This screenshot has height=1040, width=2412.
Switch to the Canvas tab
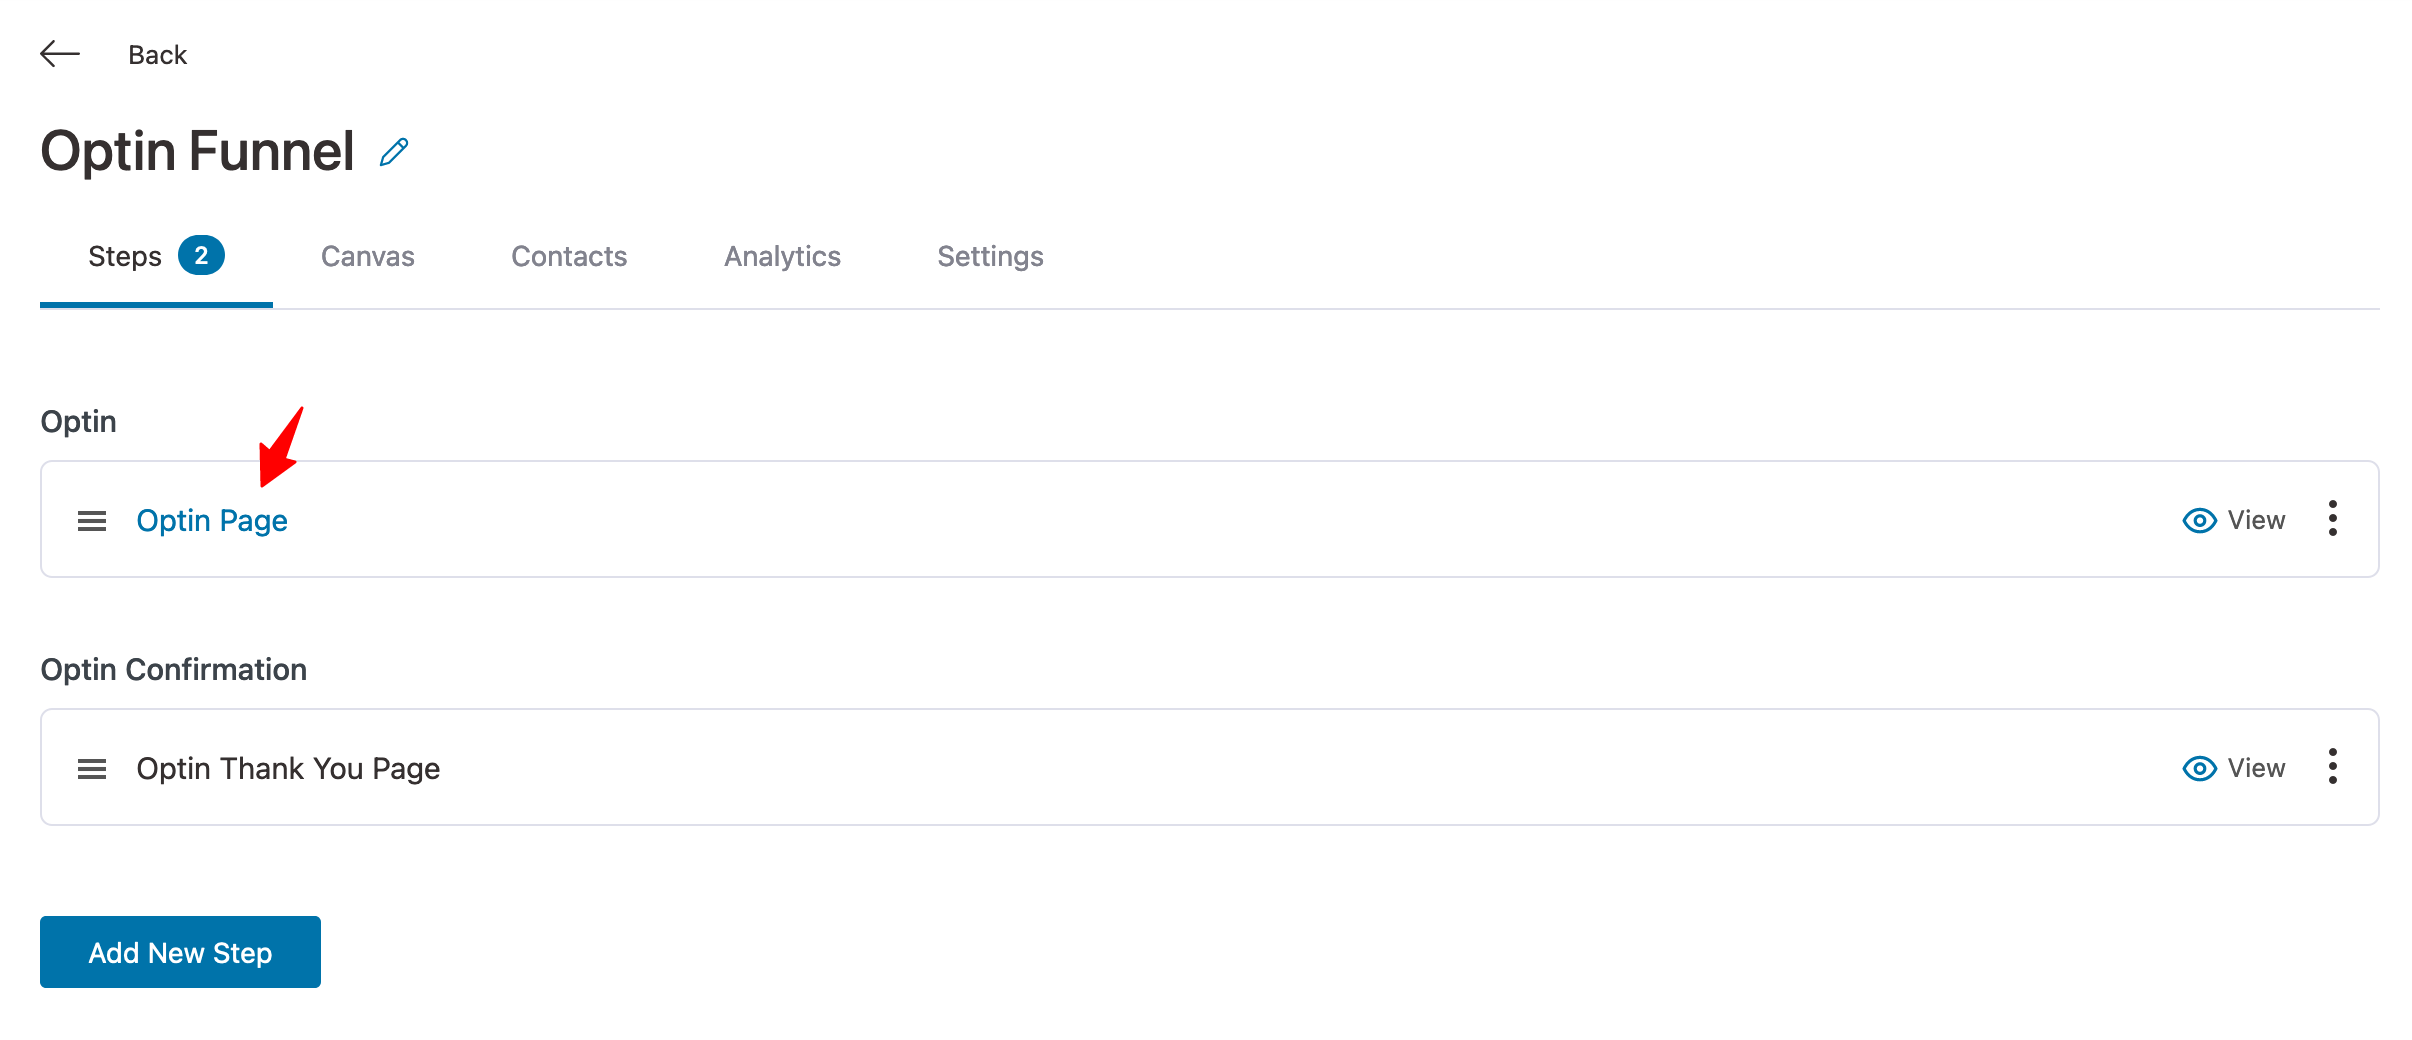point(367,256)
